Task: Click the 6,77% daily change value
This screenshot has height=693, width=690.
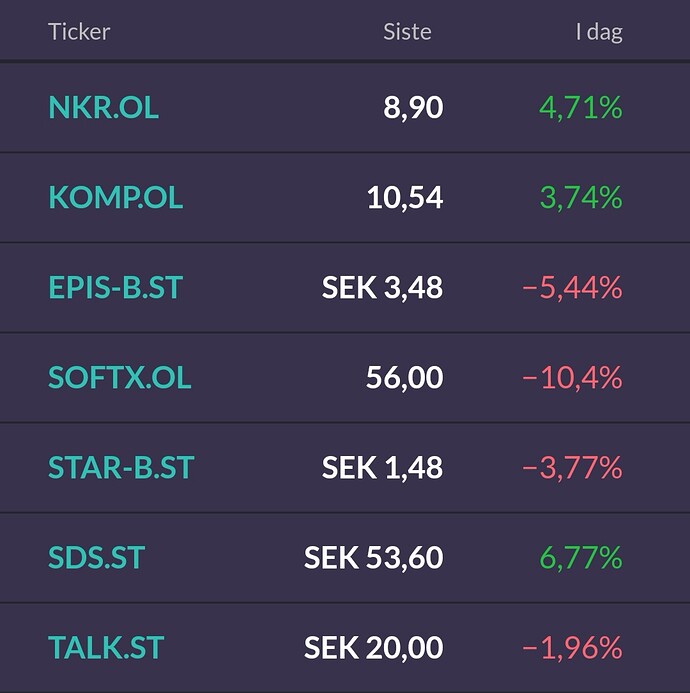Action: (x=581, y=558)
